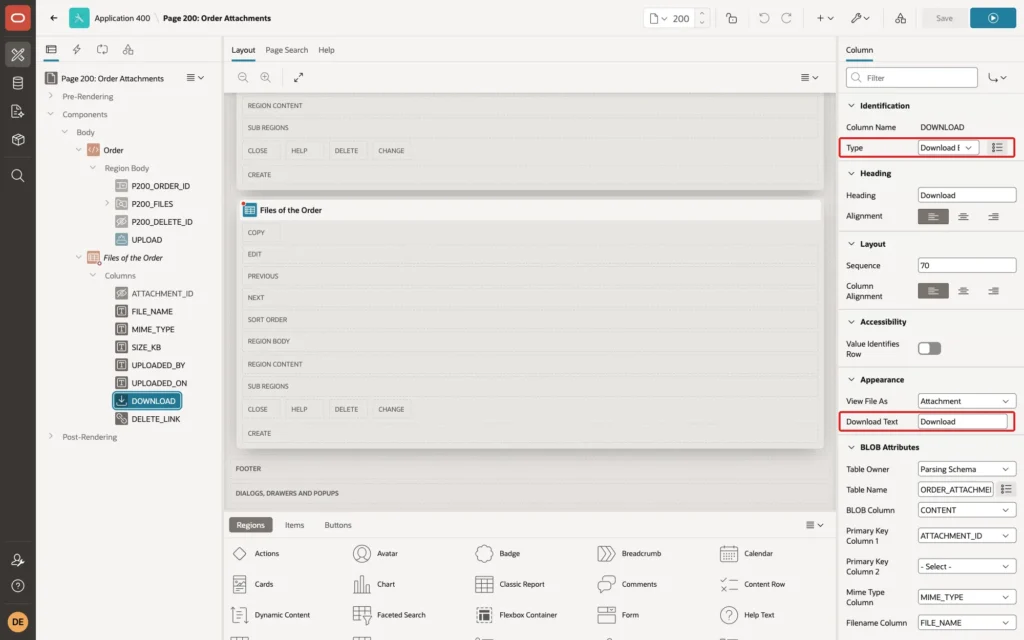Open the page selector dropdown

tap(658, 18)
